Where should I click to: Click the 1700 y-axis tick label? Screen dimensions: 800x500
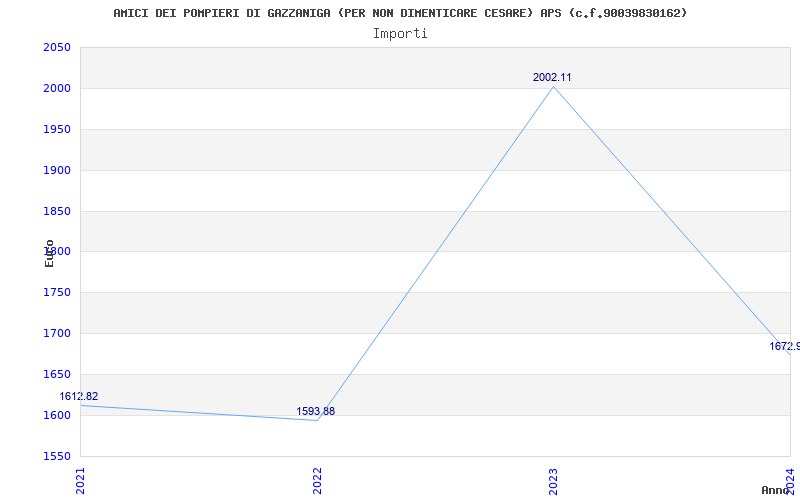[x=57, y=333]
